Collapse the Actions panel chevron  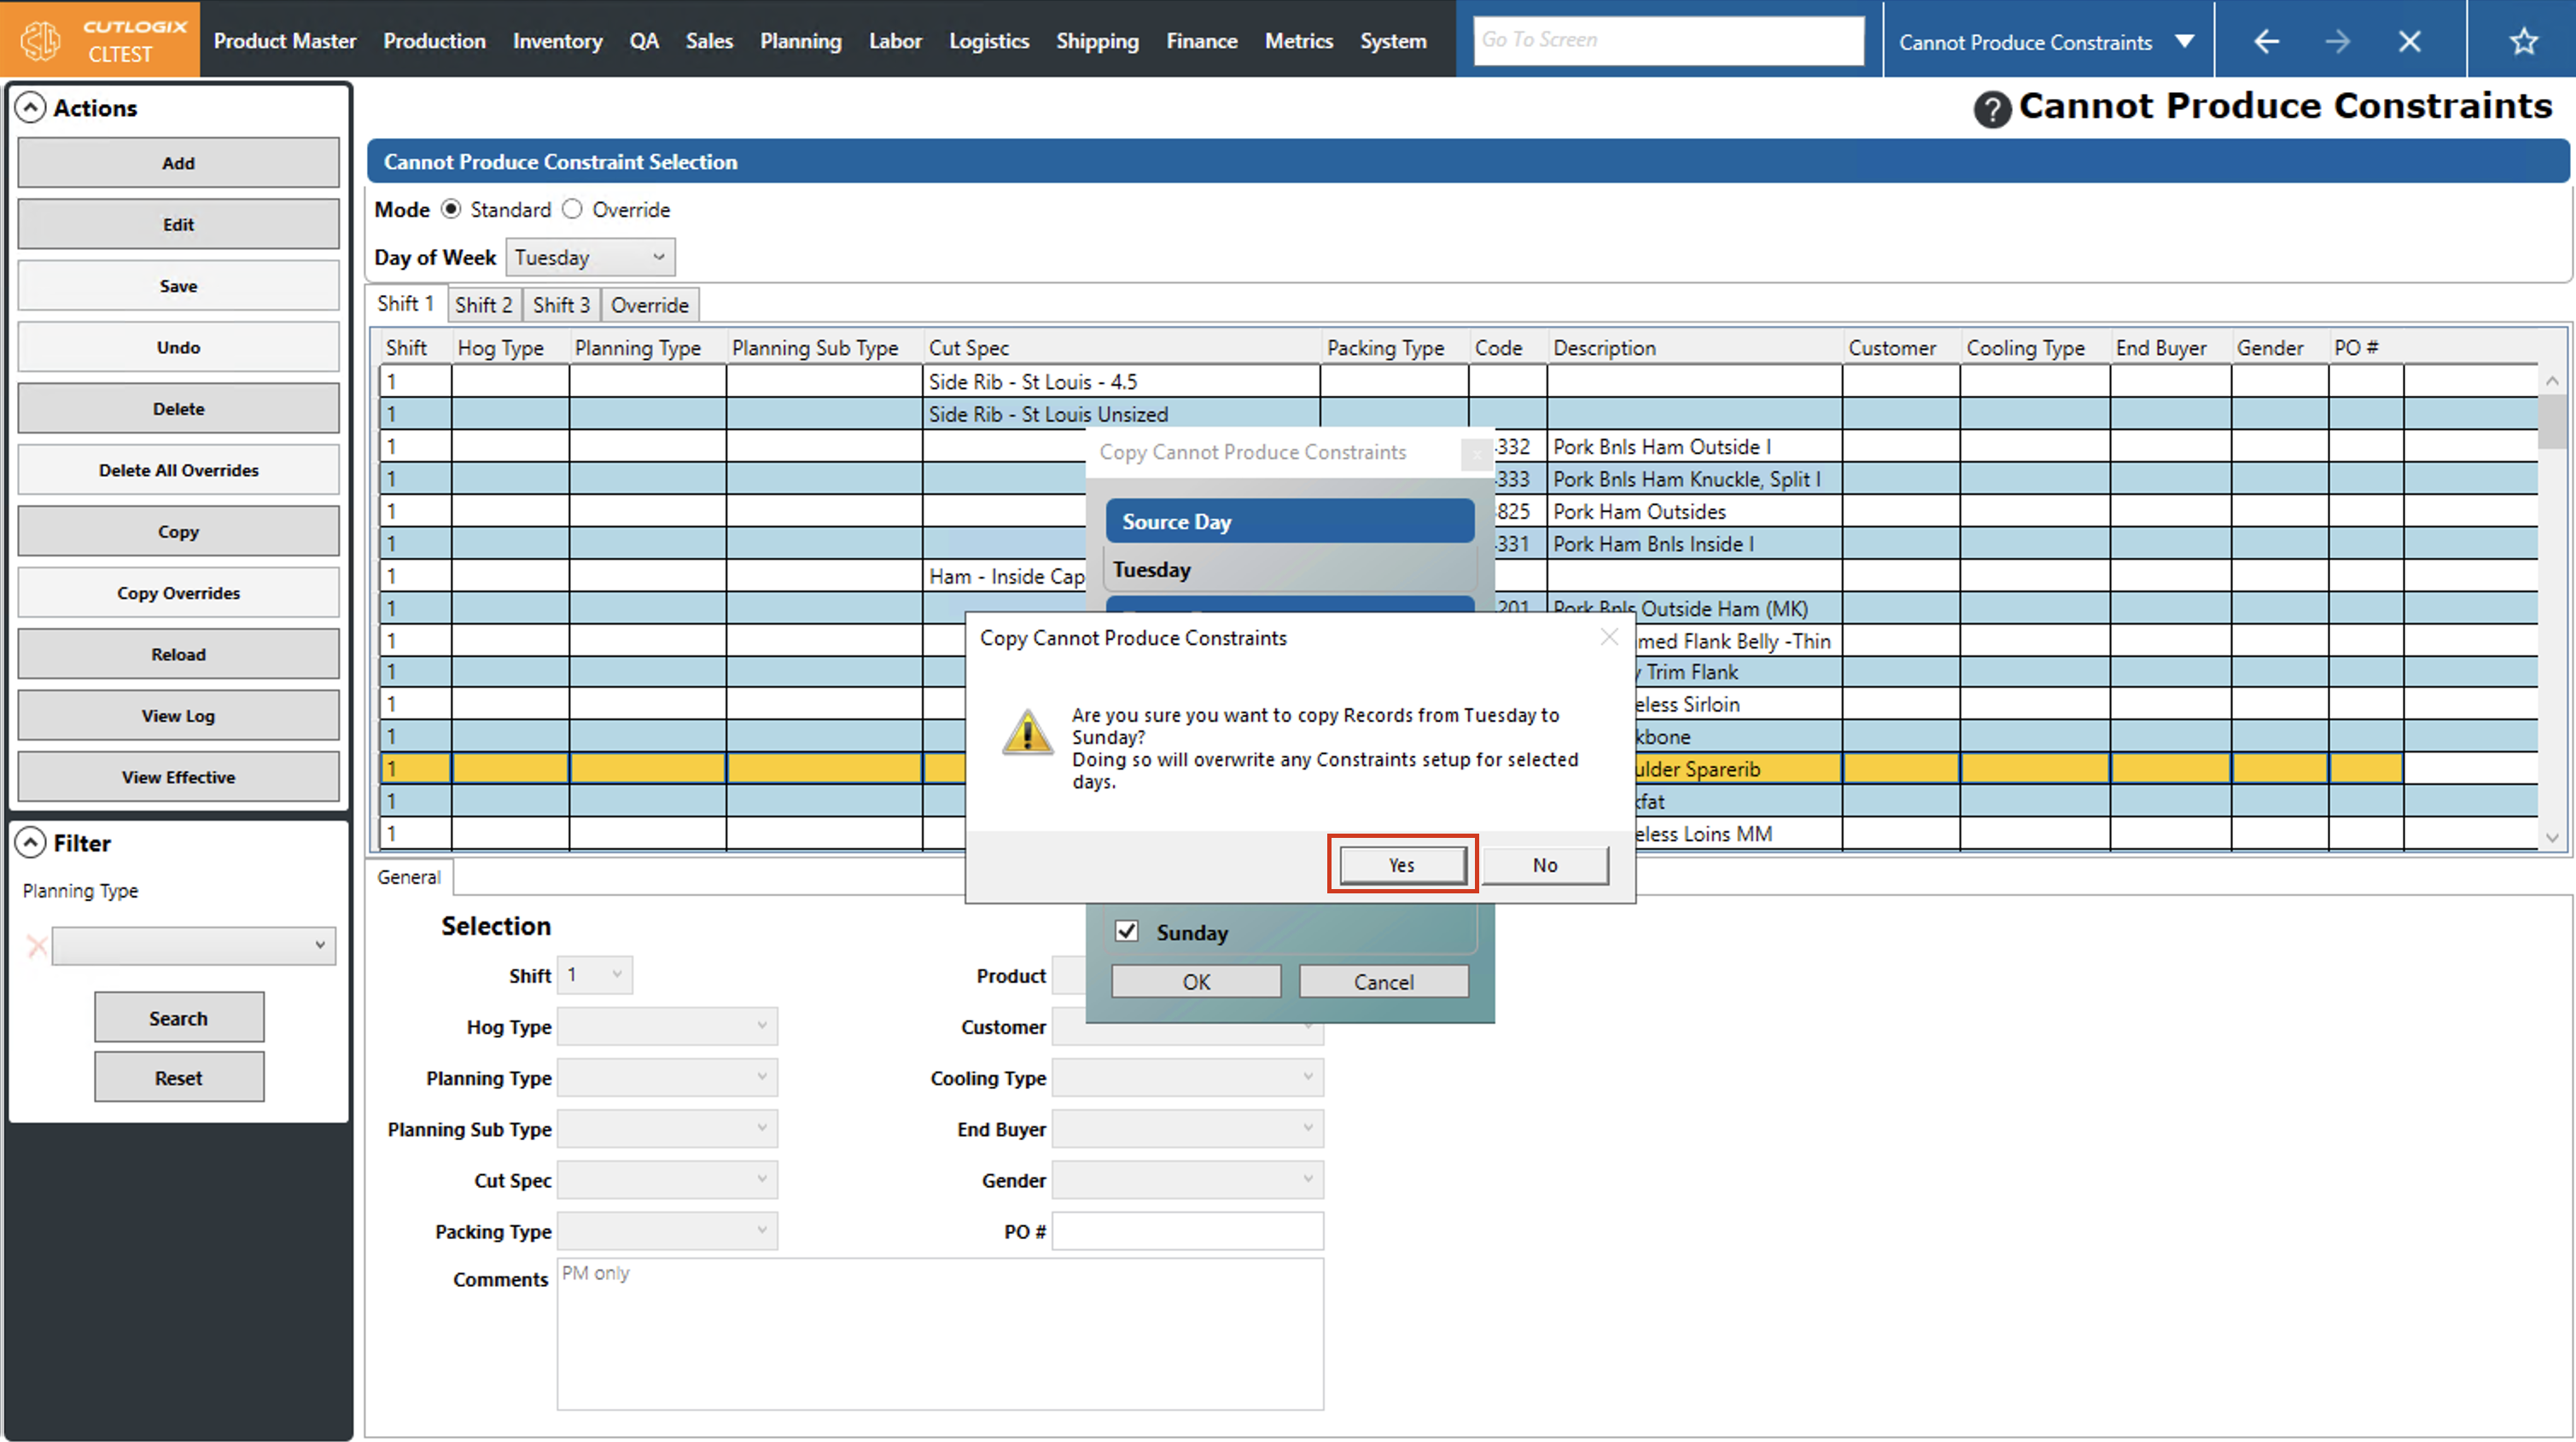click(x=31, y=108)
